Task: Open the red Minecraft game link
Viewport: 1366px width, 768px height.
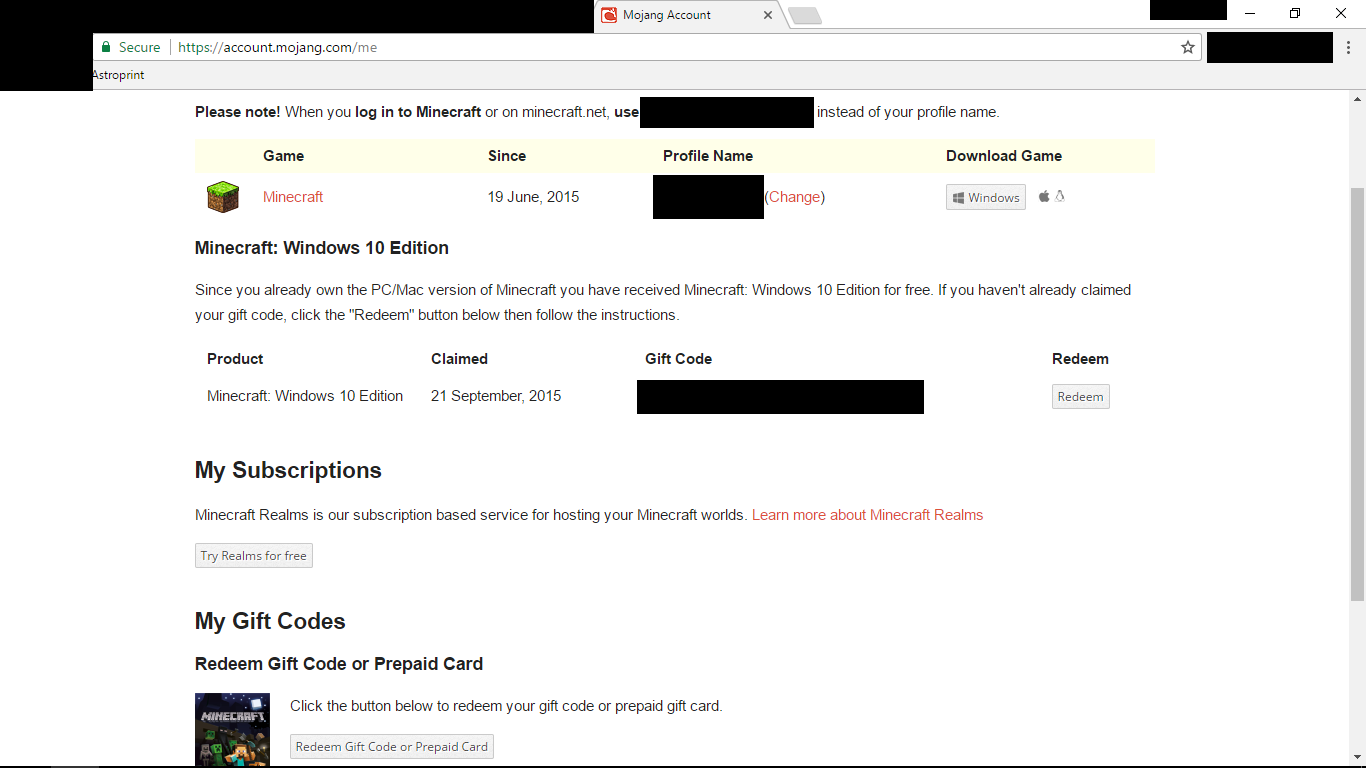Action: pyautogui.click(x=293, y=197)
